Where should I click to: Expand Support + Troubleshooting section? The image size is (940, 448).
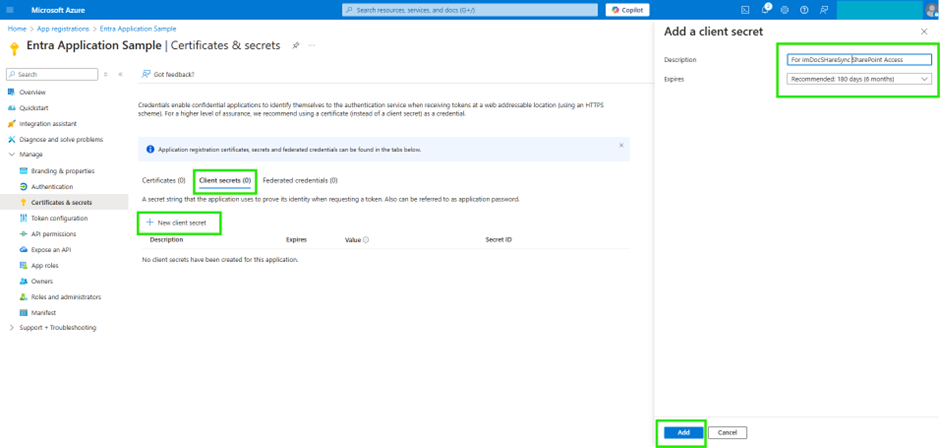tap(11, 327)
